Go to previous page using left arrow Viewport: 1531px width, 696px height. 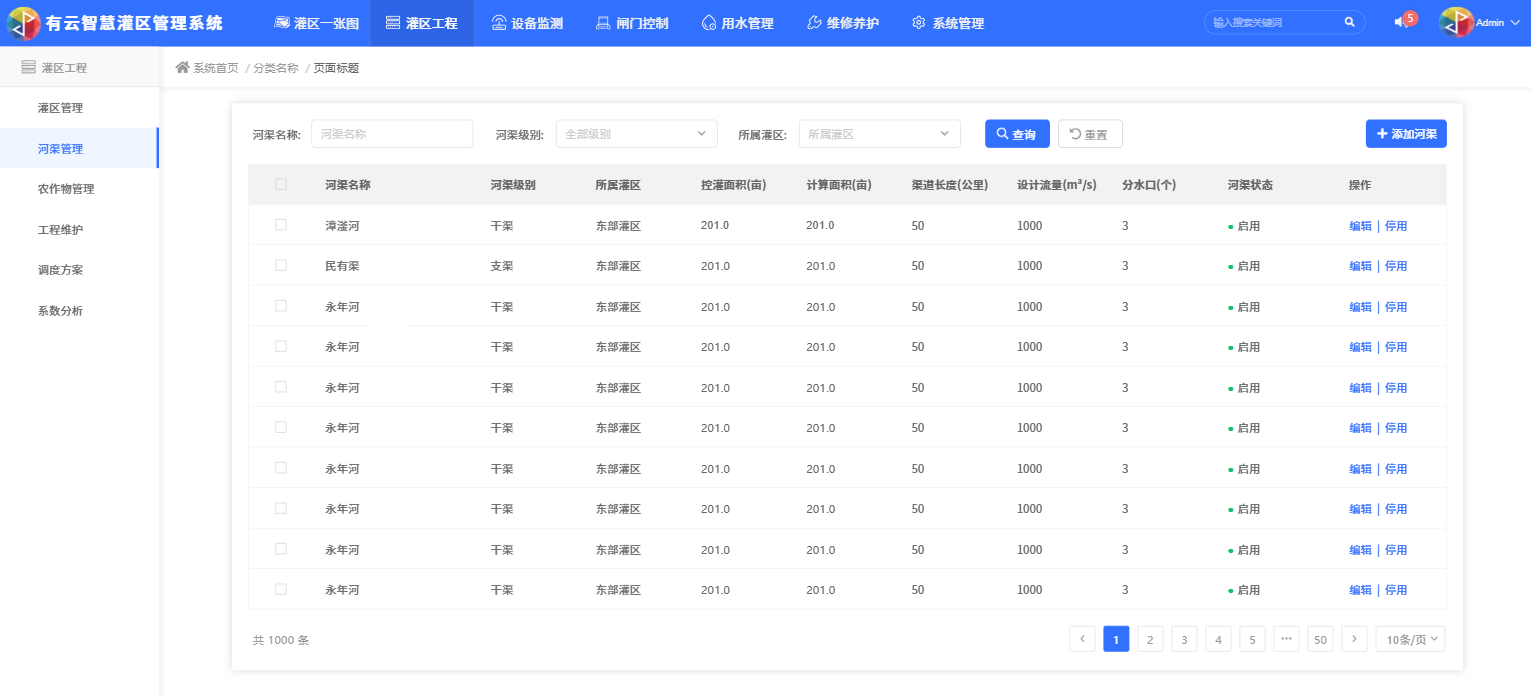pyautogui.click(x=1082, y=639)
